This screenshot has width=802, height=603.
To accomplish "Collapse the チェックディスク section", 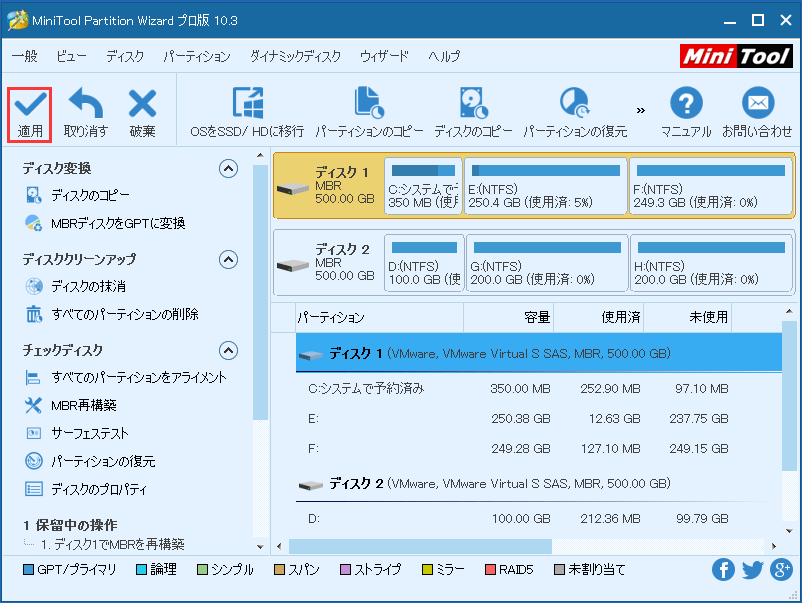I will (229, 350).
